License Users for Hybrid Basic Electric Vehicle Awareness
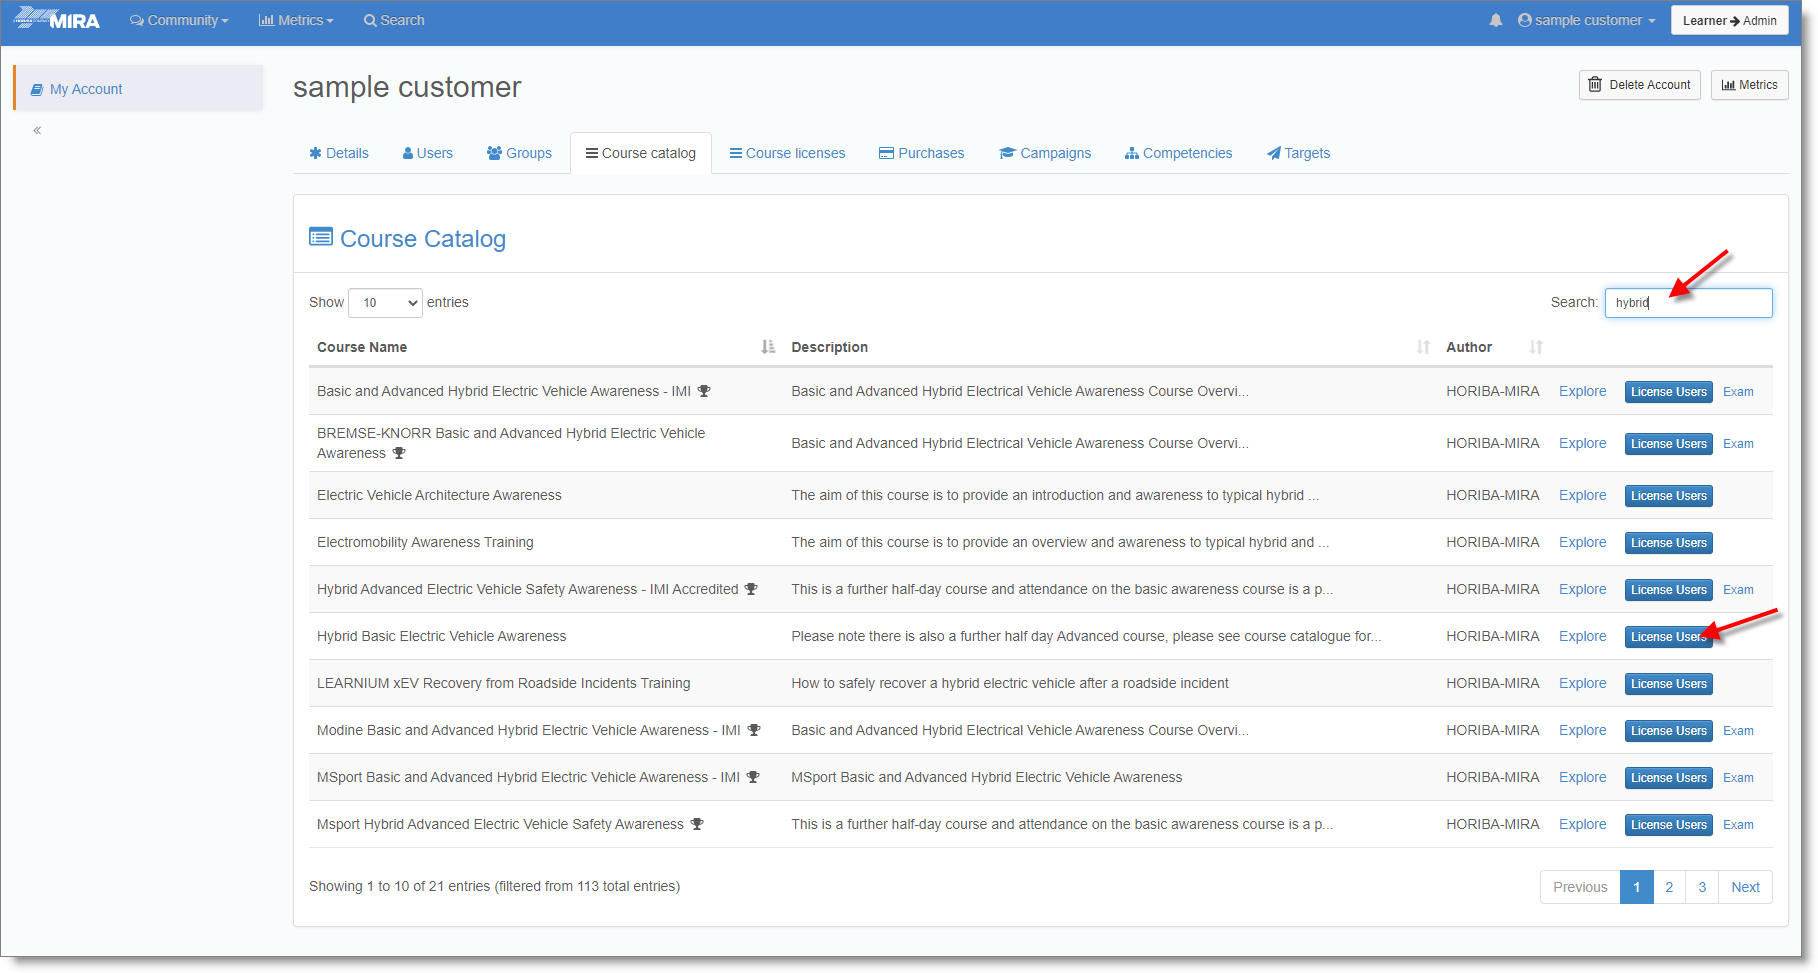The height and width of the screenshot is (973, 1818). pos(1668,637)
